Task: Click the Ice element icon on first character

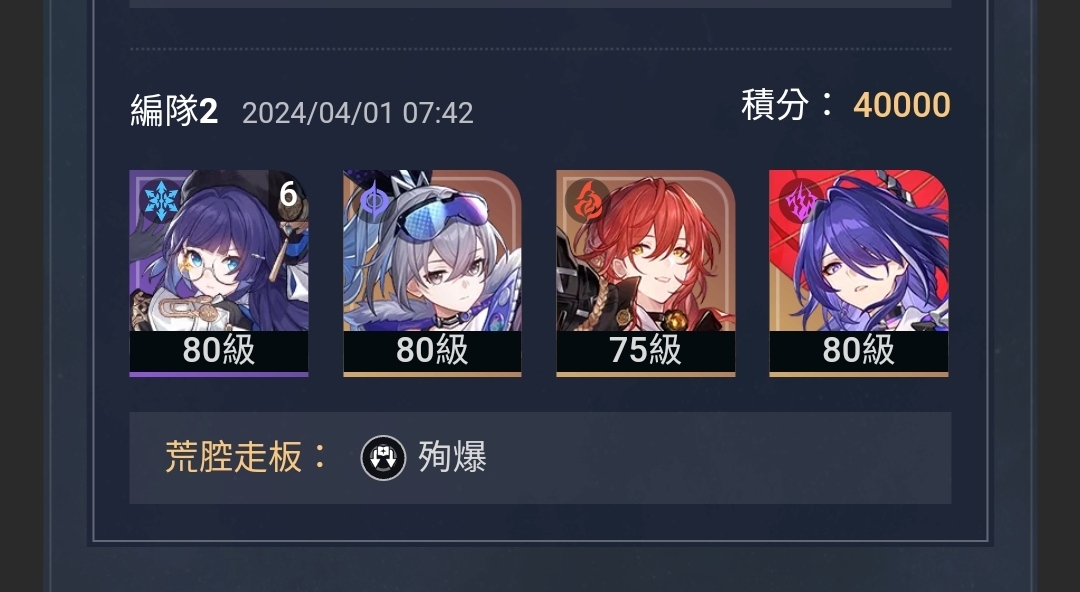Action: coord(160,201)
